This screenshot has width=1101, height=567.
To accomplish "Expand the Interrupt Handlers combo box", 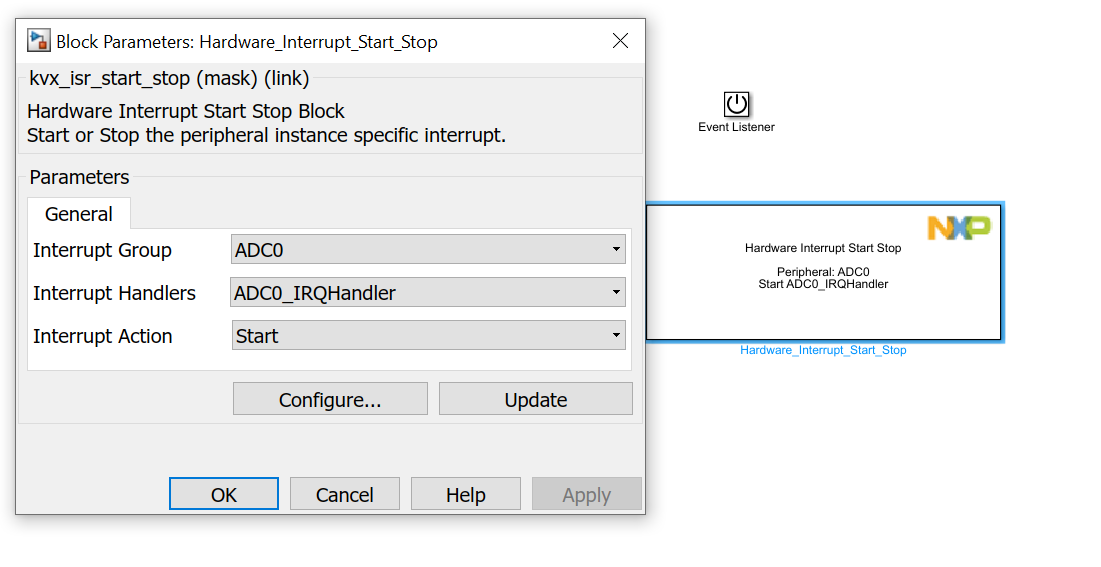I will [x=428, y=293].
